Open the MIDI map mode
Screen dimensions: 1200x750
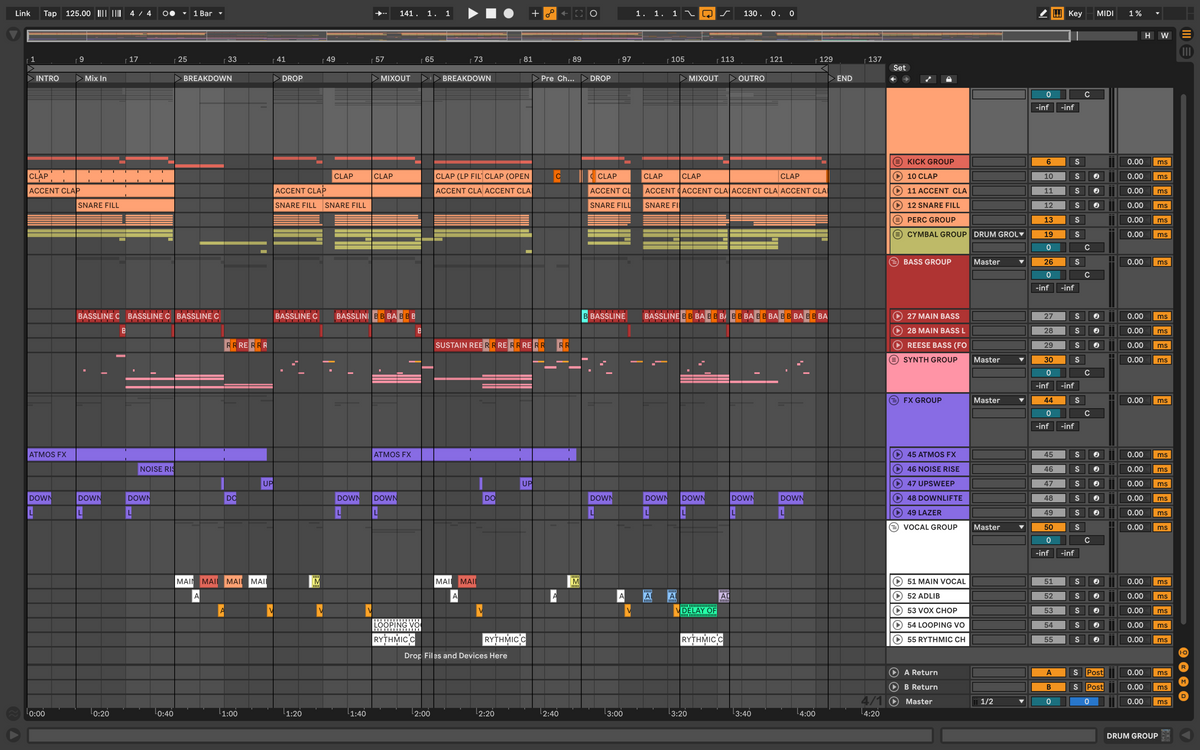coord(1104,14)
